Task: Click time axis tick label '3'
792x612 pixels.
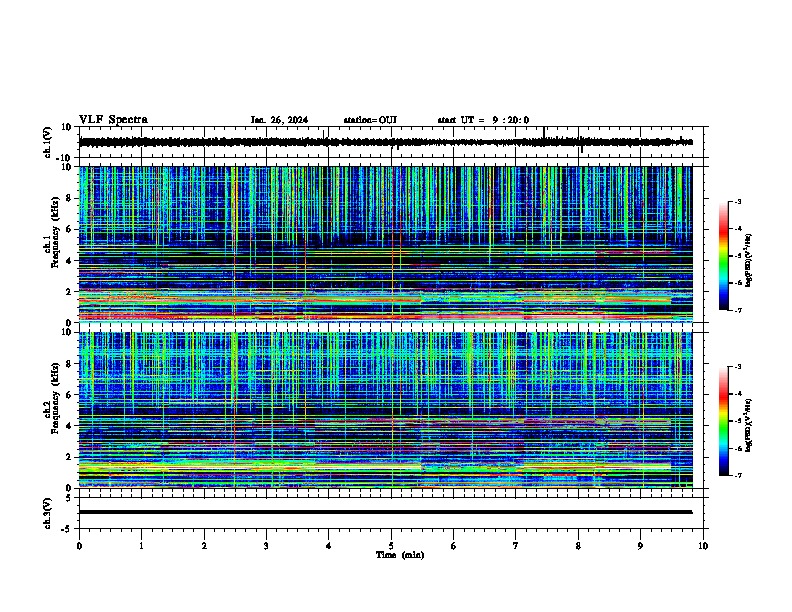Action: (x=266, y=546)
